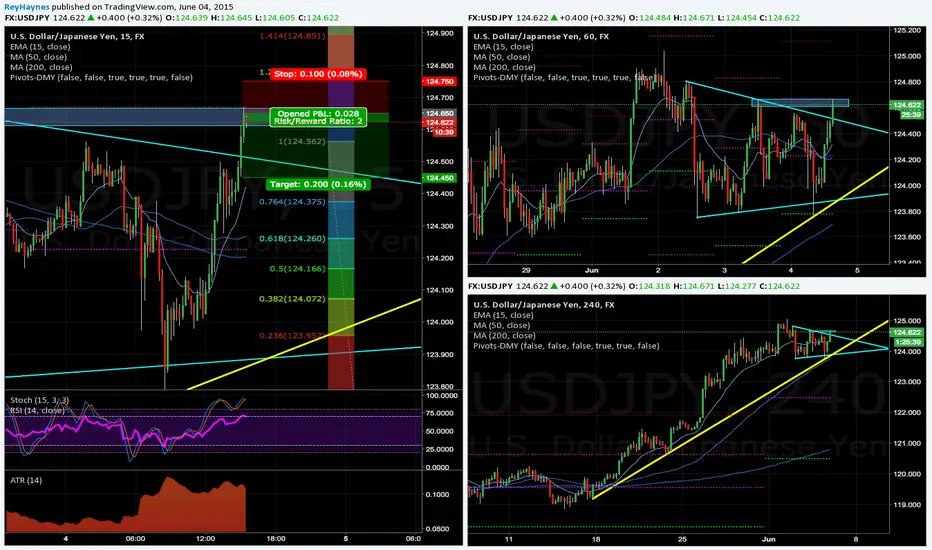Select the red 'Stop: 0.100 (0.08%)' label
The height and width of the screenshot is (550, 932).
point(317,74)
